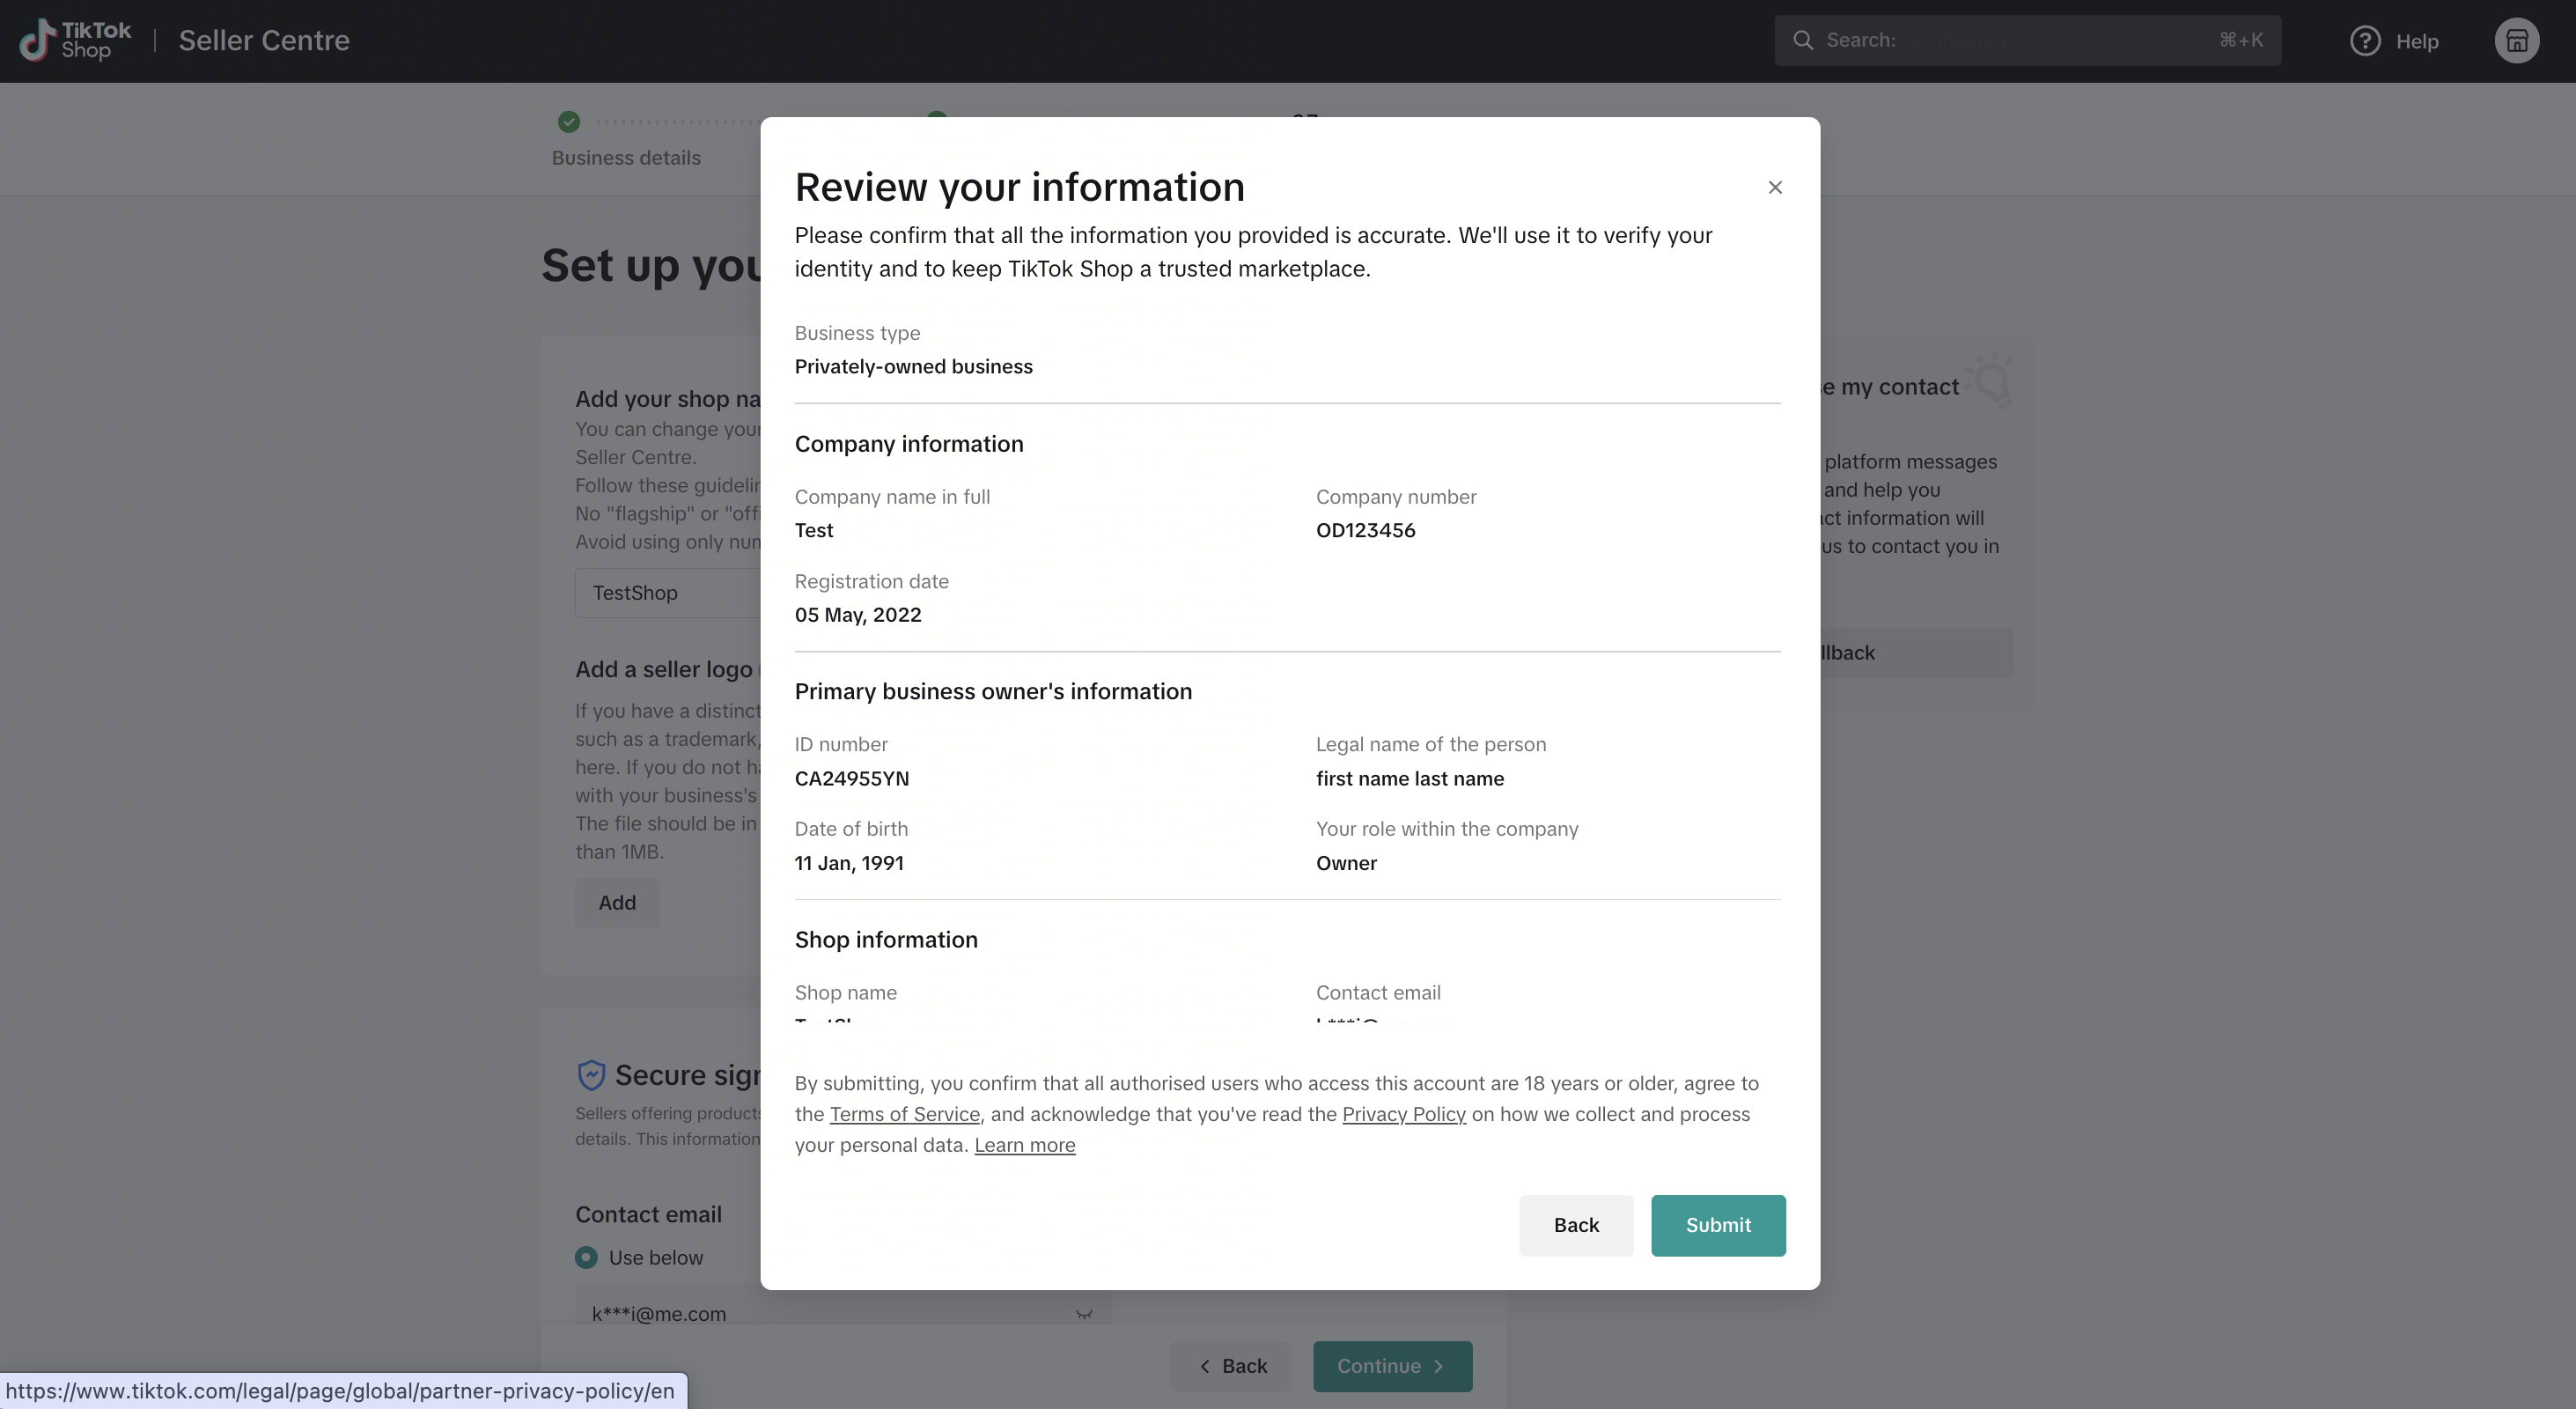This screenshot has height=1409, width=2576.
Task: Close the Review your information dialog
Action: tap(1775, 188)
